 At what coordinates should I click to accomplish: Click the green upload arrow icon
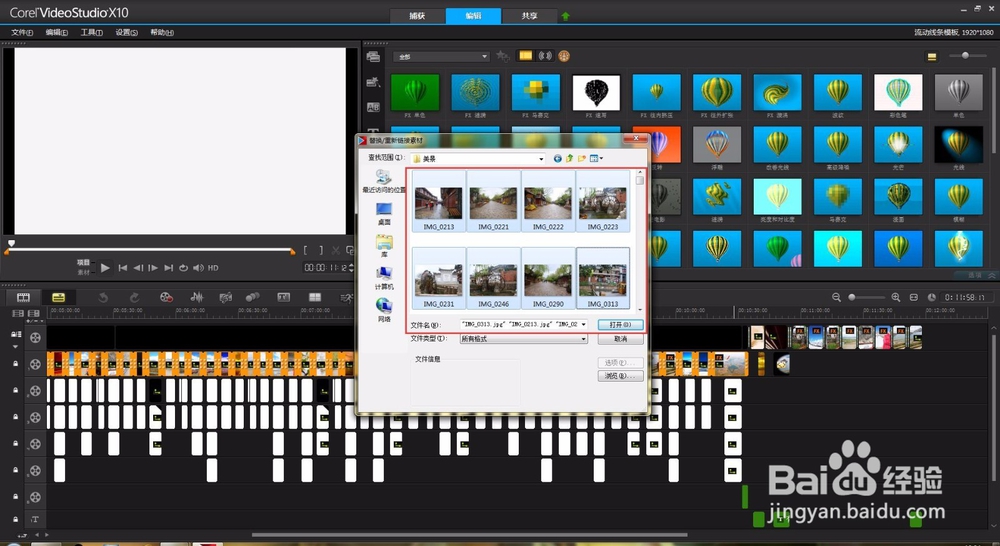point(565,16)
